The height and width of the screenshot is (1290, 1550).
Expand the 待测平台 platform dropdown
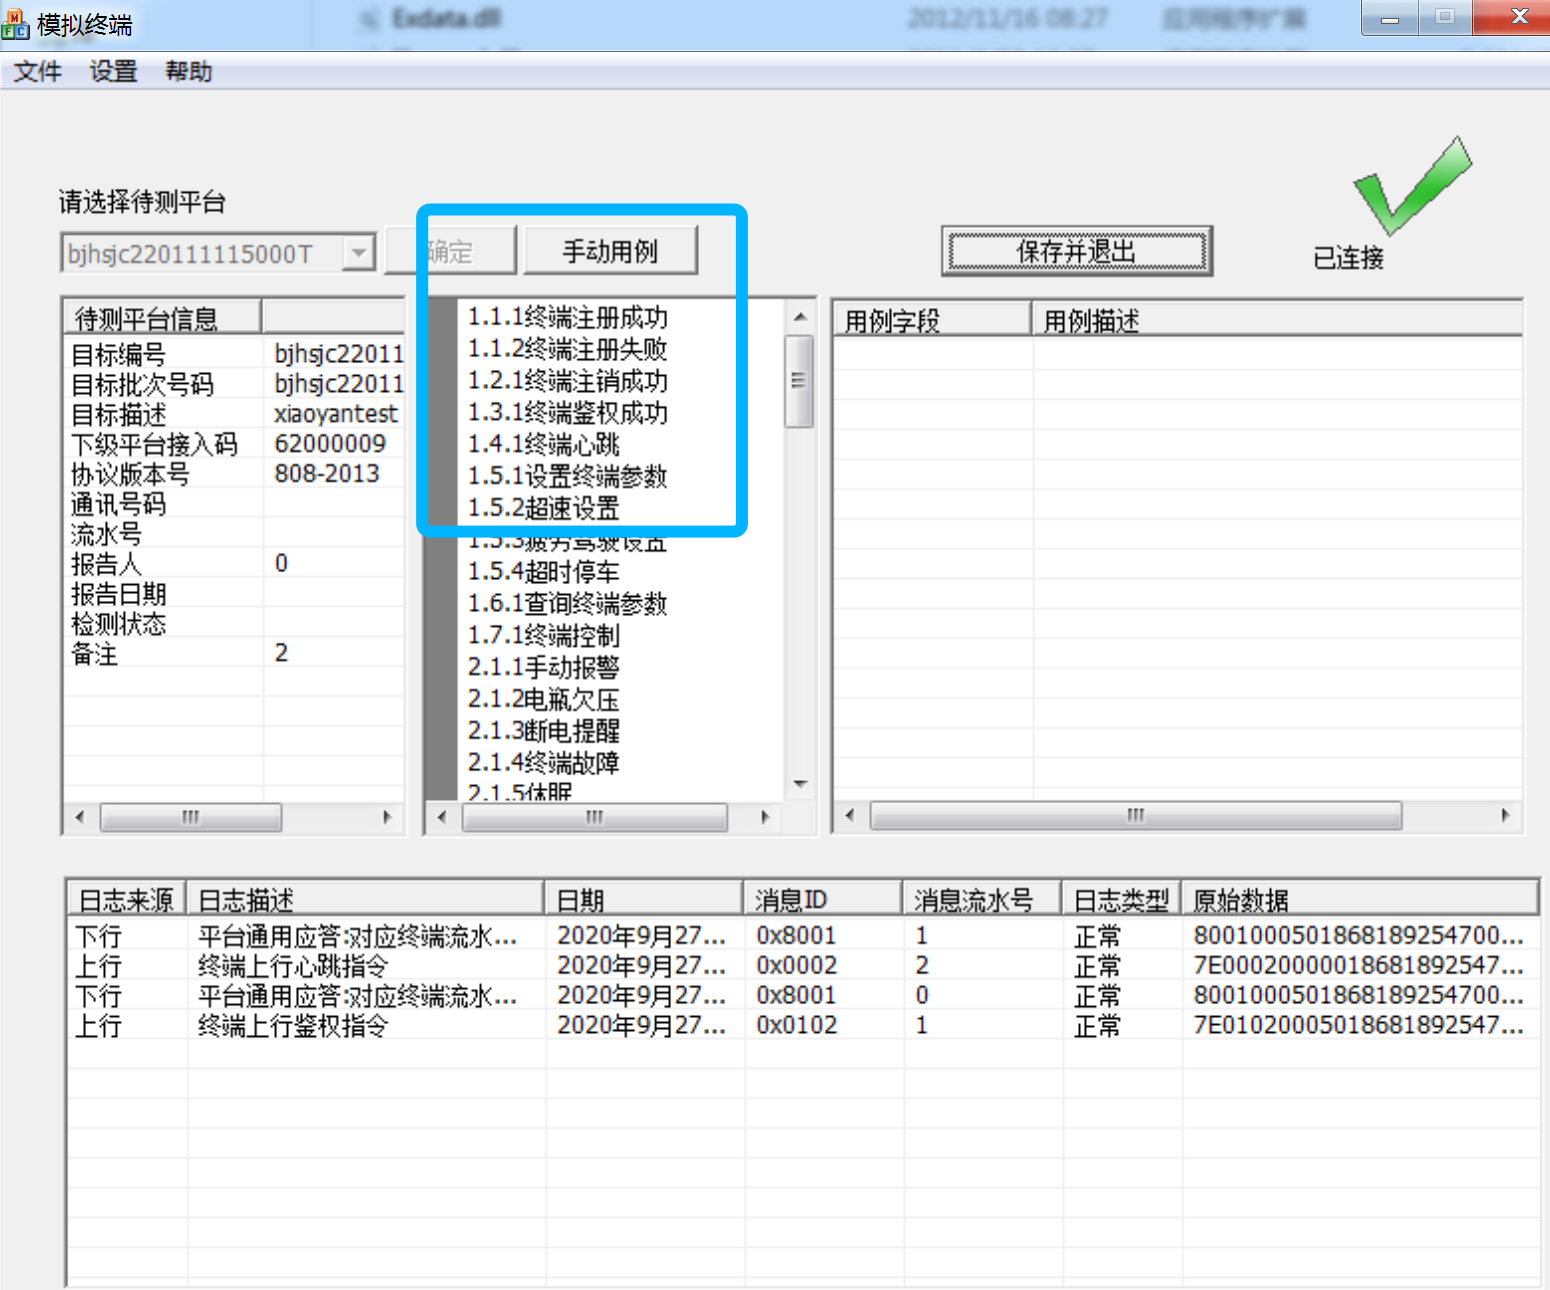(357, 253)
